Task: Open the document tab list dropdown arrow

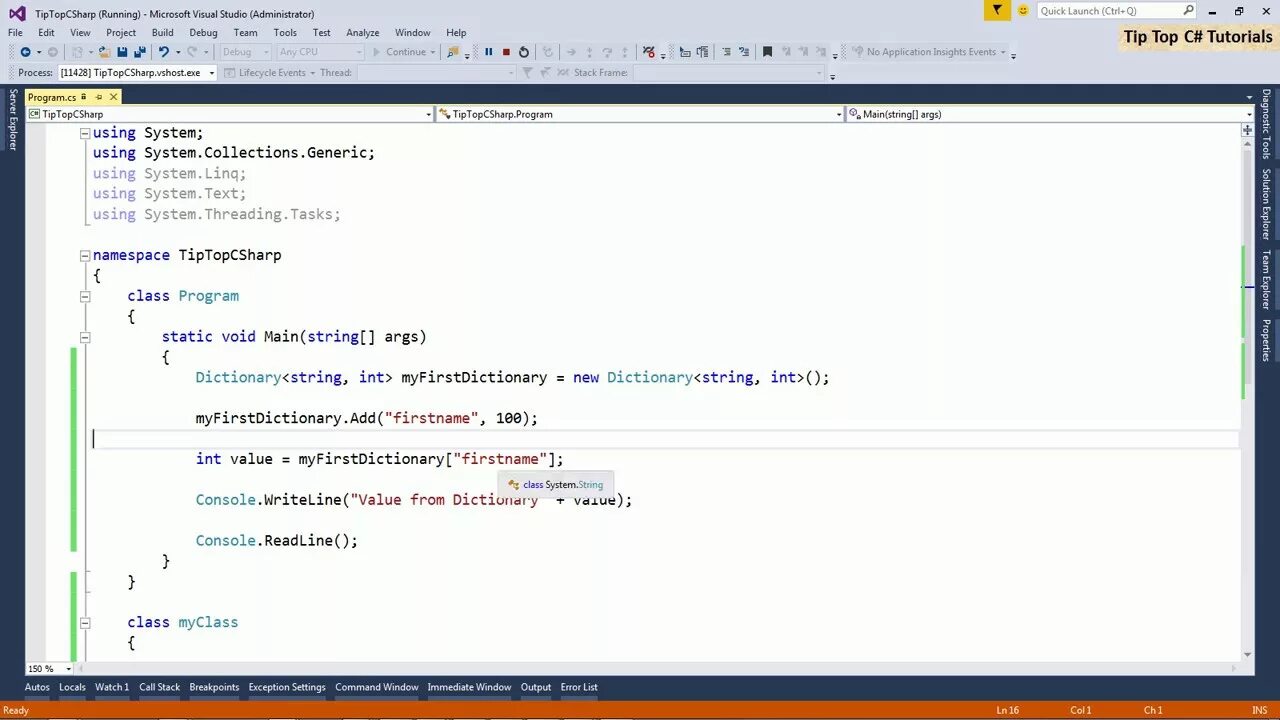Action: (1250, 98)
